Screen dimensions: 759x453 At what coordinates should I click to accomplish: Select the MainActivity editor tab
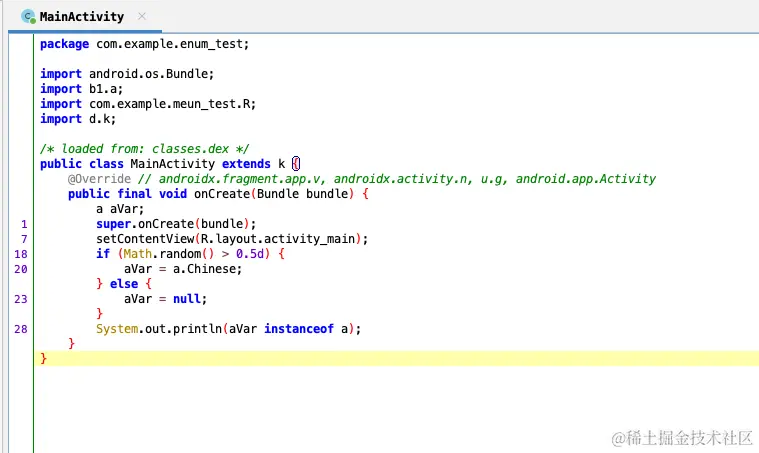pyautogui.click(x=85, y=16)
